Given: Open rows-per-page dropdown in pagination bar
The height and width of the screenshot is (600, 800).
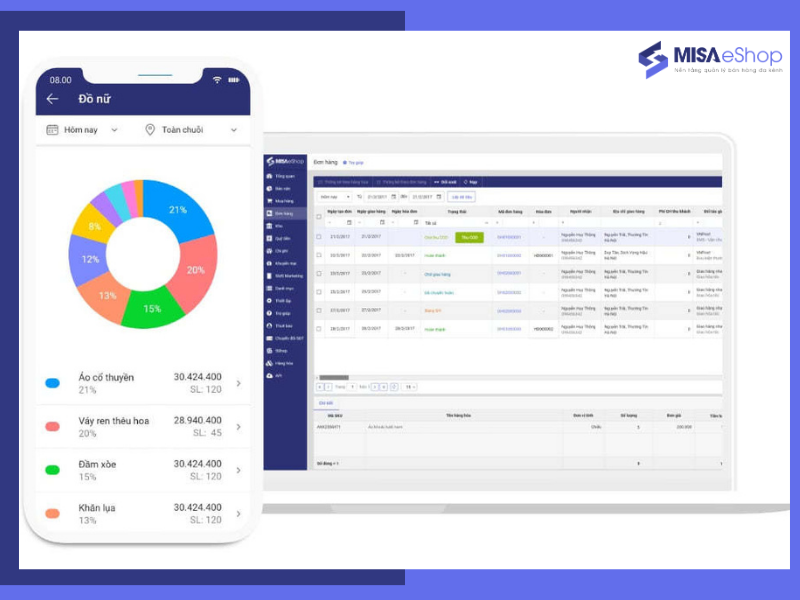Looking at the screenshot, I should click(410, 387).
